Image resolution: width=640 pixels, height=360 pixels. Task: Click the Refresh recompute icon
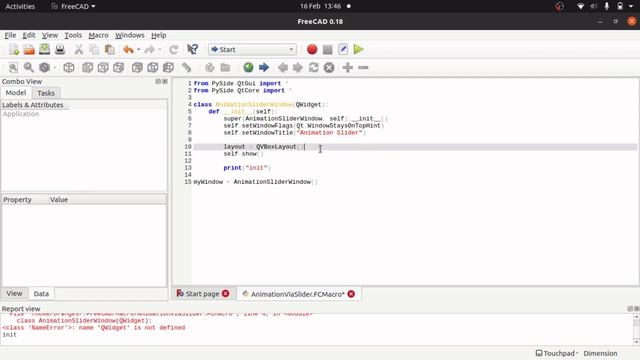(173, 49)
